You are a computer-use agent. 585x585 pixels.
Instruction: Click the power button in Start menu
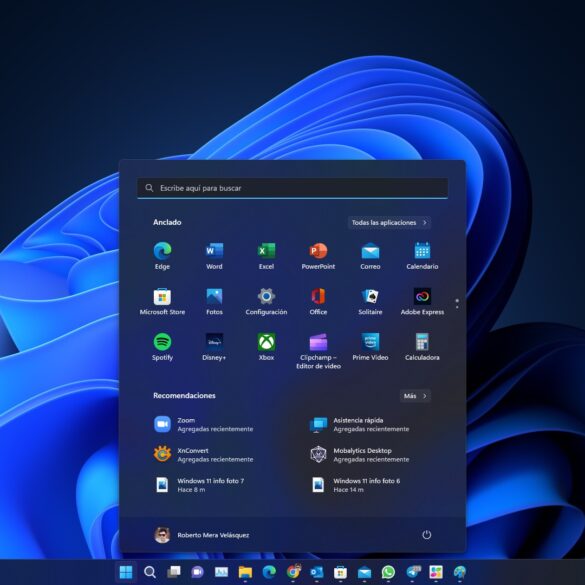pos(426,535)
